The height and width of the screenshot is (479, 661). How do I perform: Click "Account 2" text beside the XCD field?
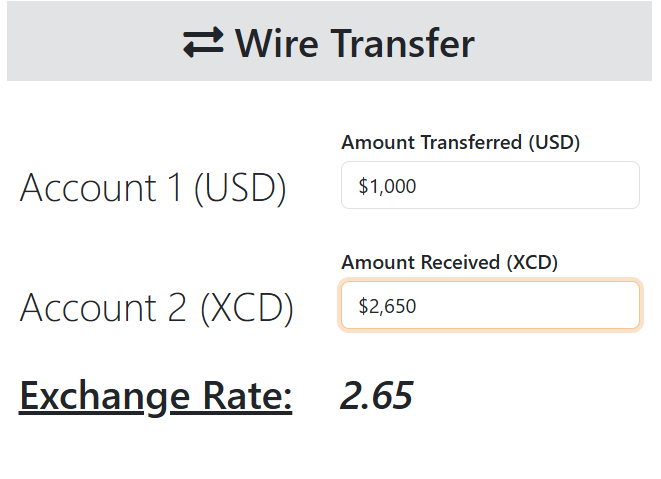(x=104, y=308)
